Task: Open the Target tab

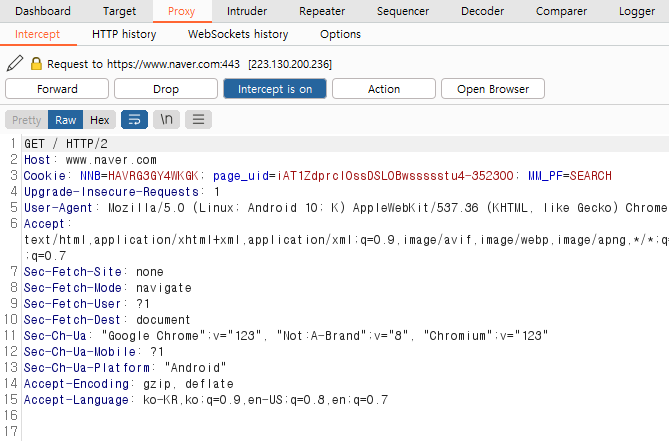Action: tap(119, 11)
